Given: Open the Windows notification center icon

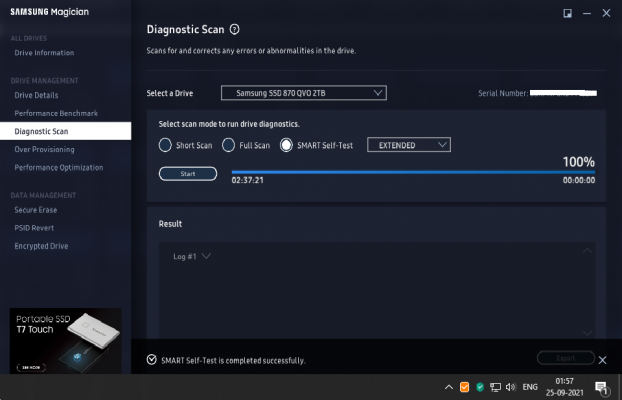Looking at the screenshot, I should [x=601, y=388].
